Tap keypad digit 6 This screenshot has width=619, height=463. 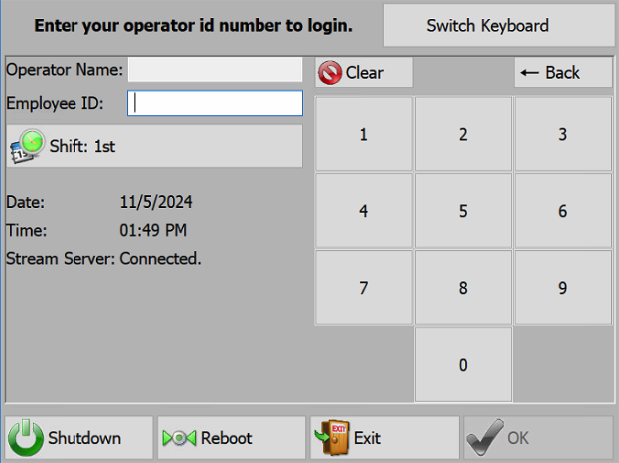click(563, 211)
